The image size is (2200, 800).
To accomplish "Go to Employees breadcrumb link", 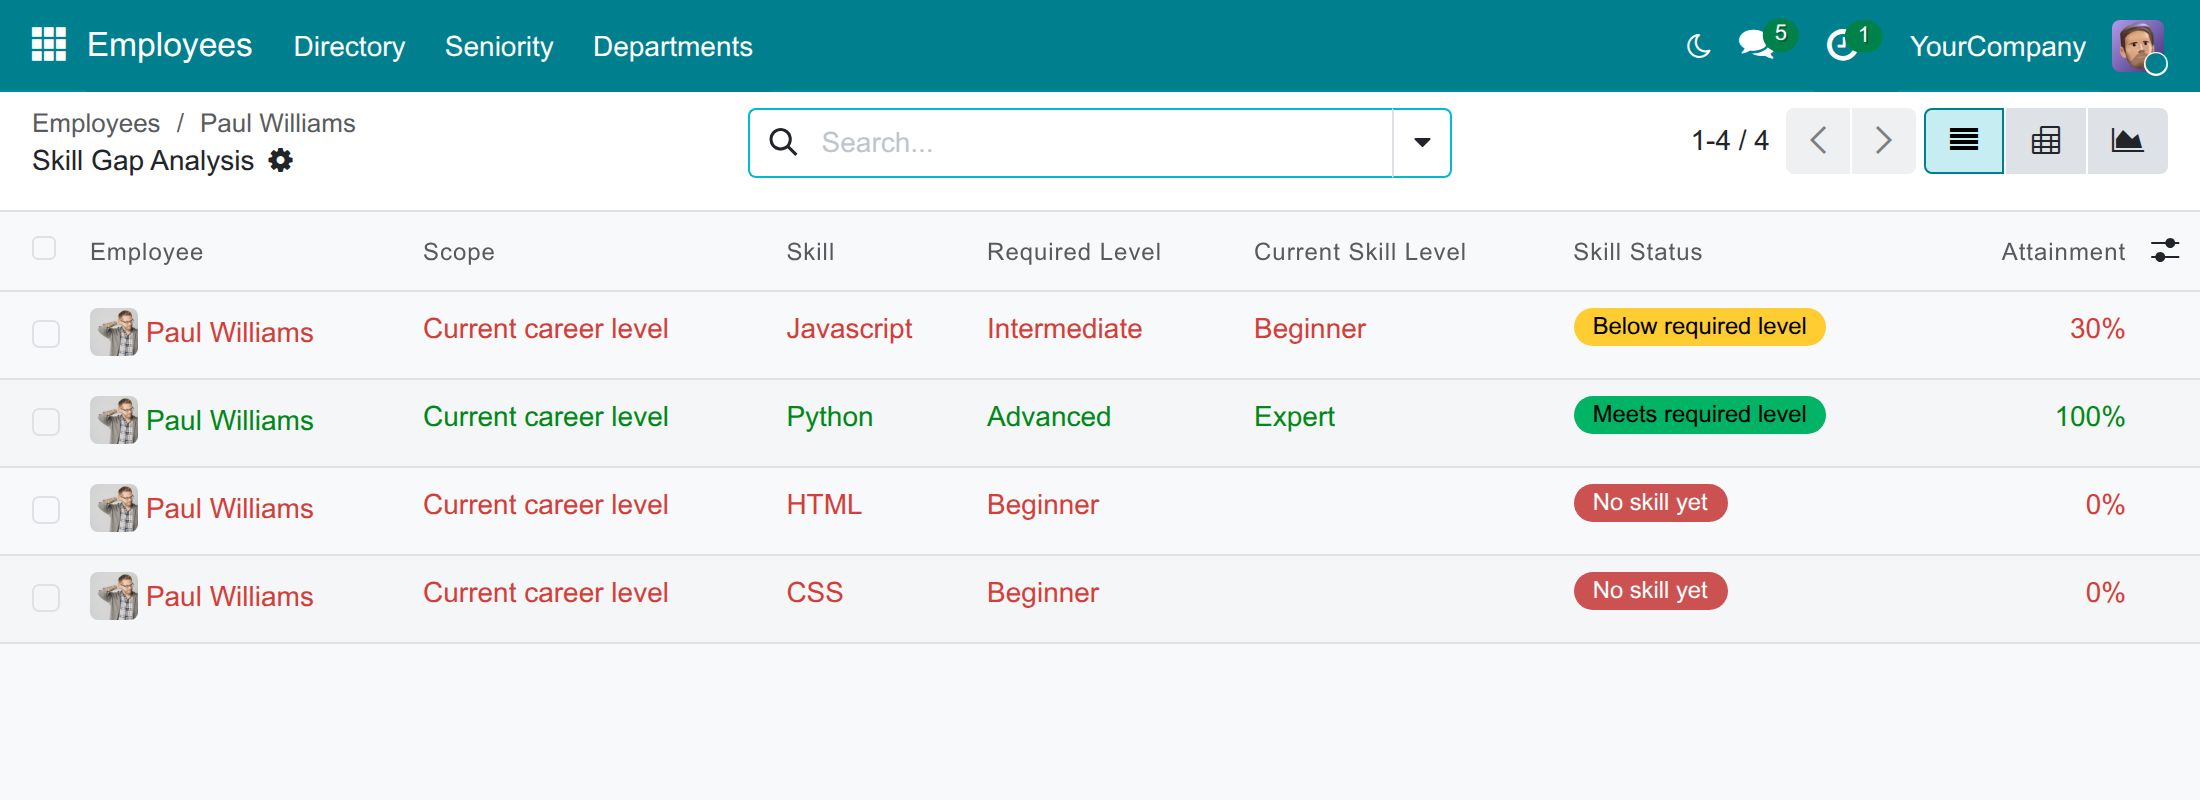I will pyautogui.click(x=96, y=123).
